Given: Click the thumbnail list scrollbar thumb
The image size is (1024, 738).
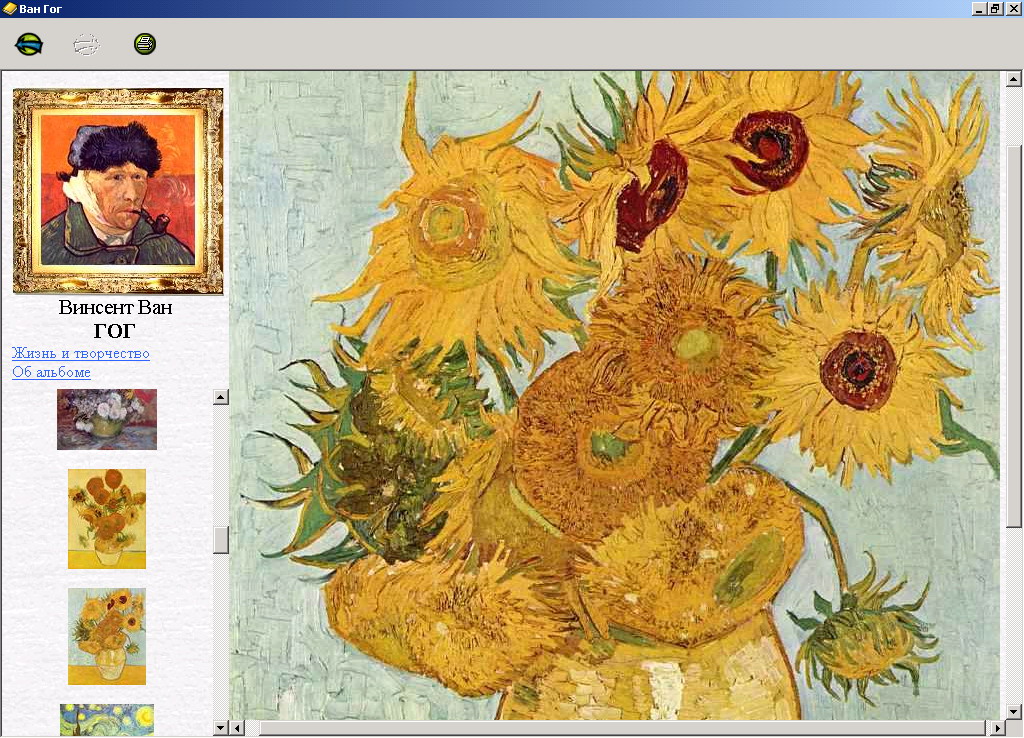Looking at the screenshot, I should [221, 539].
